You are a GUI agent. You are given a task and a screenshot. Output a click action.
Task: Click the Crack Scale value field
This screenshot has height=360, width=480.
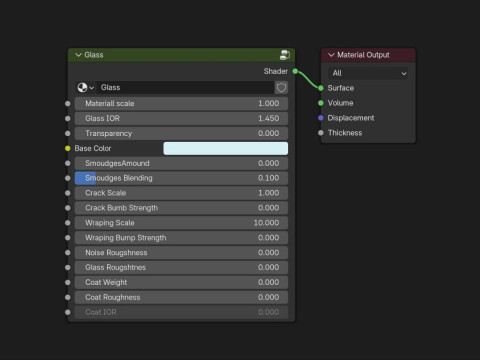click(181, 193)
